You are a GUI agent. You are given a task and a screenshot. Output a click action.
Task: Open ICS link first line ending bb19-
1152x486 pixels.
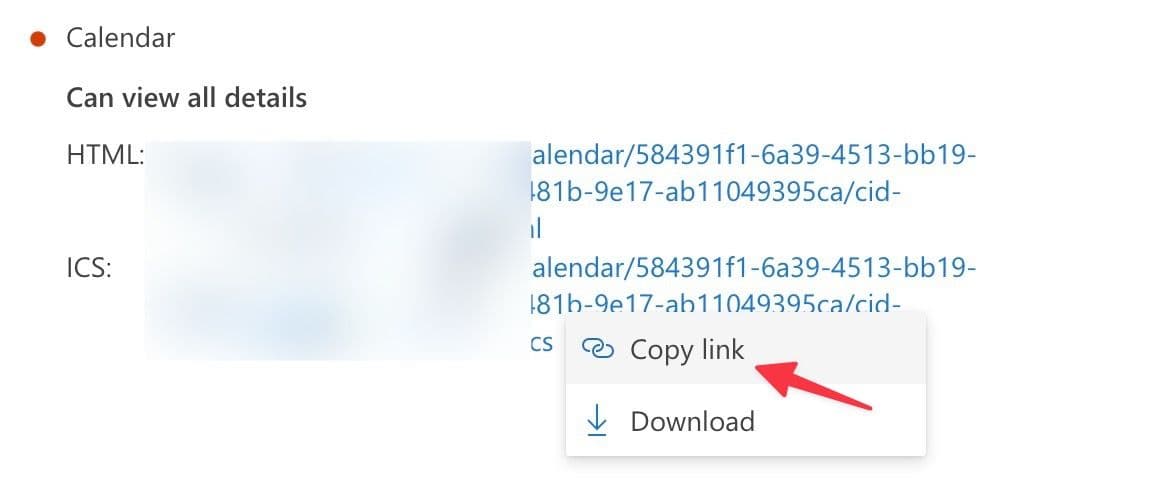pyautogui.click(x=753, y=268)
